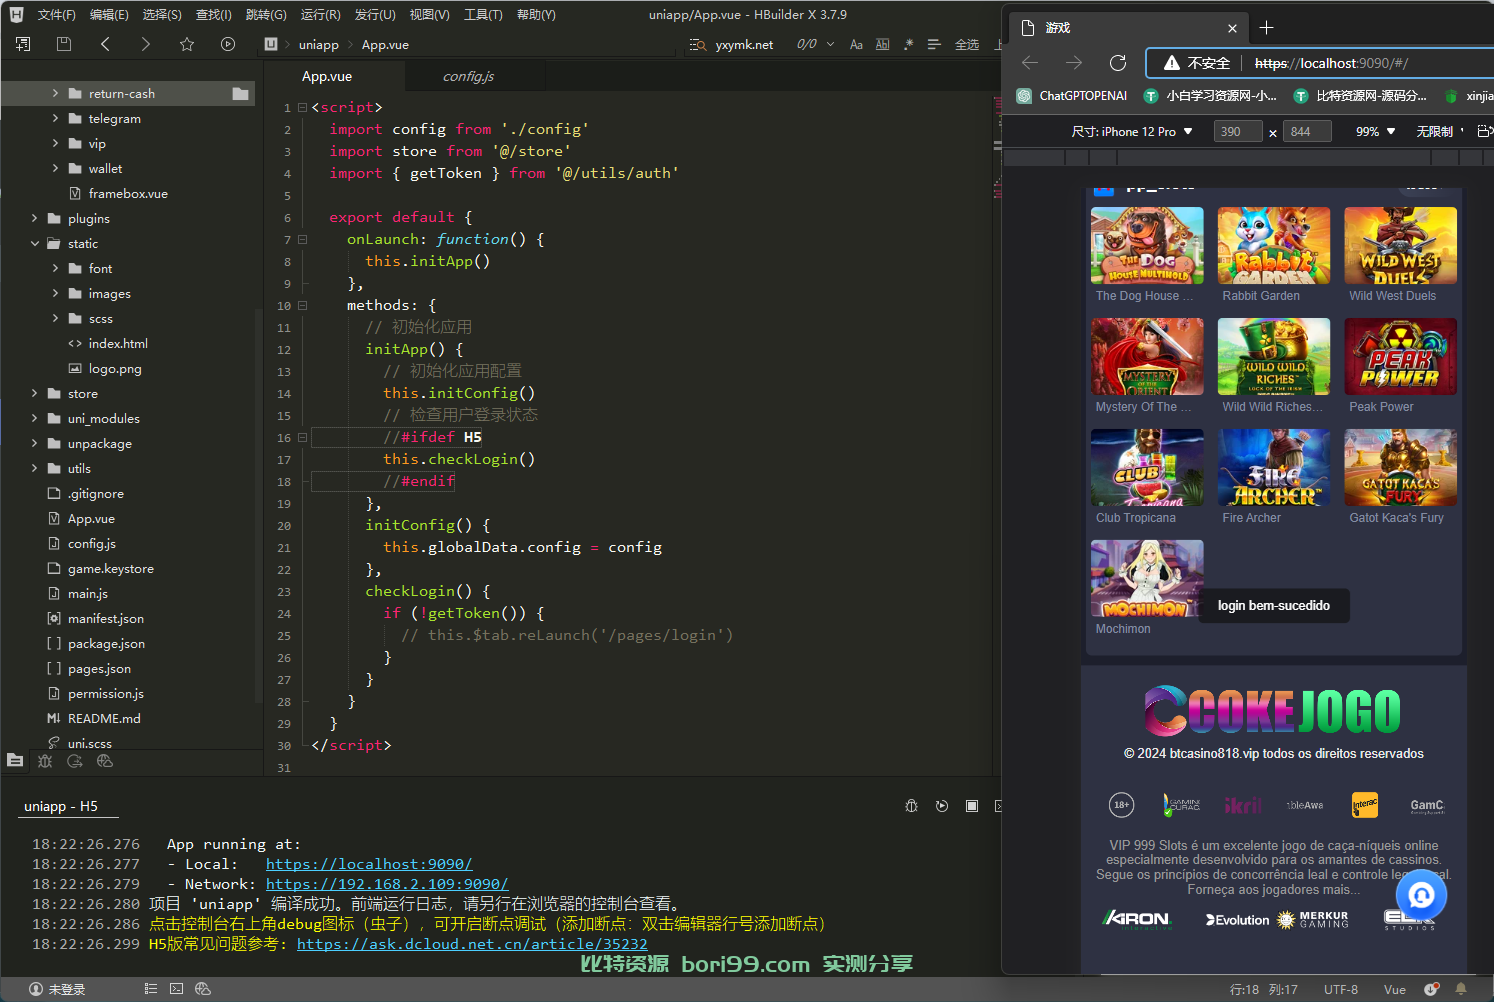Open the 文件(F) menu
Viewport: 1494px width, 1002px height.
coord(57,14)
